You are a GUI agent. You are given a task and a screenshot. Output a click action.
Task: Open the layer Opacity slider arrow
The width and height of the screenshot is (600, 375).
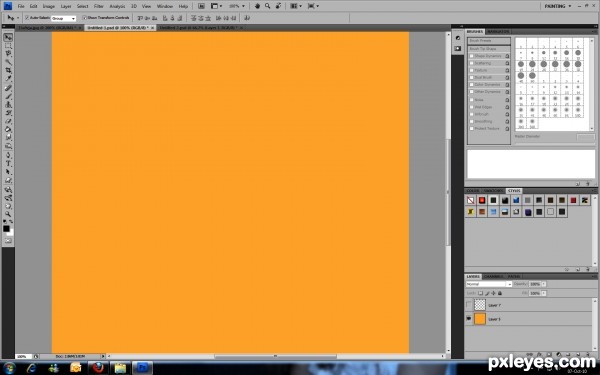(544, 284)
